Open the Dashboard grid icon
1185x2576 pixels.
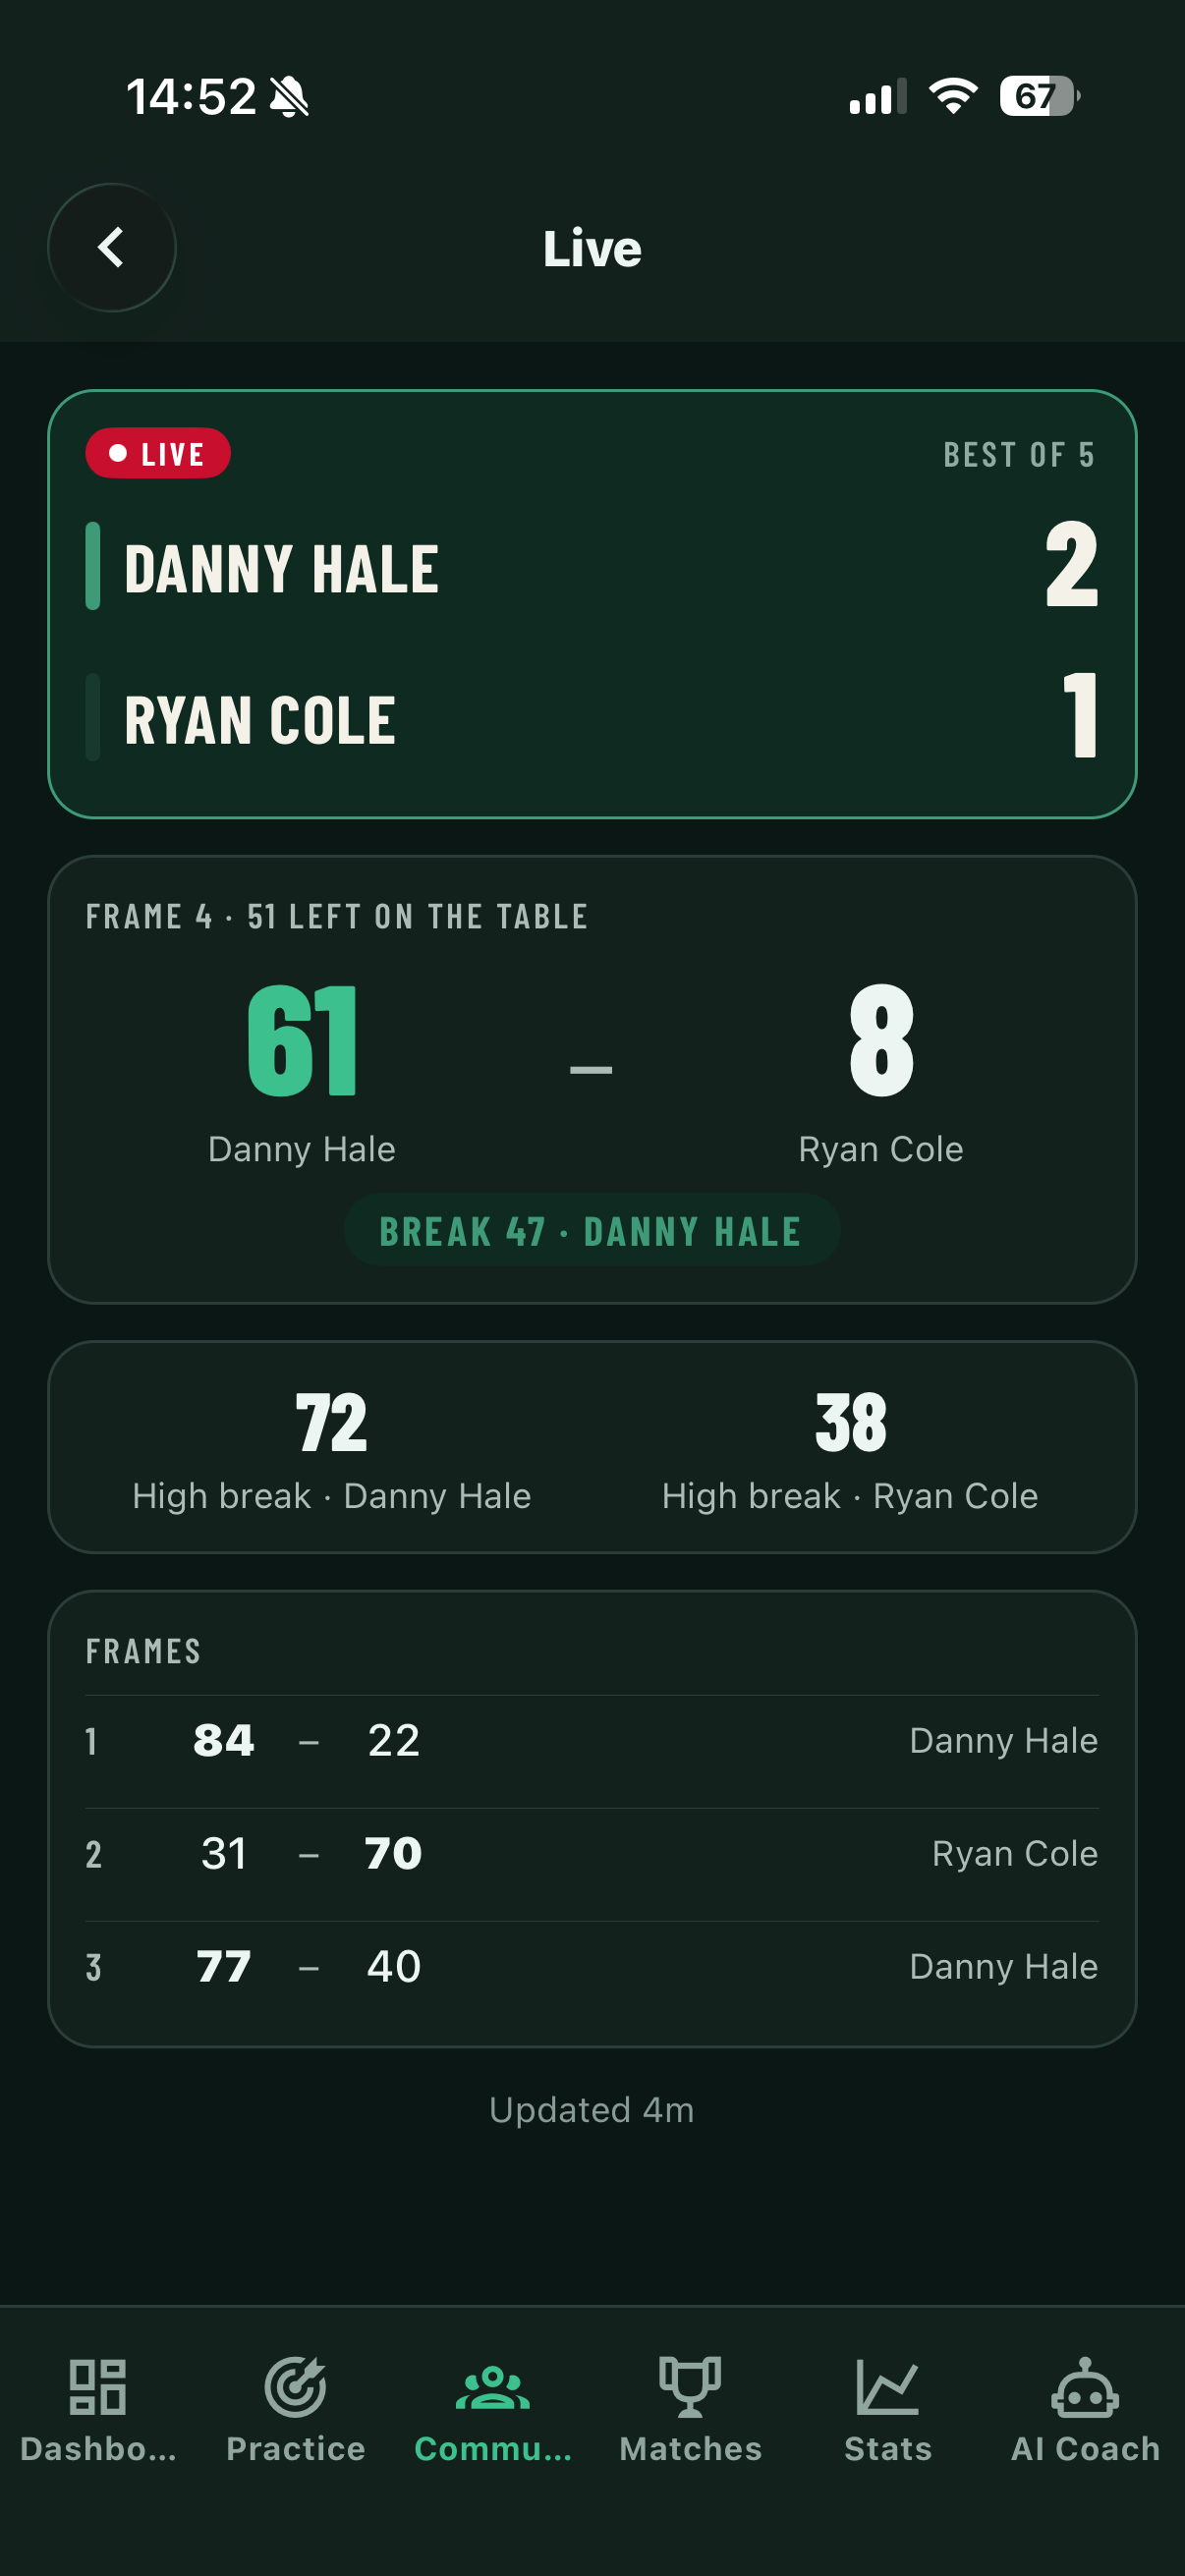click(98, 2387)
